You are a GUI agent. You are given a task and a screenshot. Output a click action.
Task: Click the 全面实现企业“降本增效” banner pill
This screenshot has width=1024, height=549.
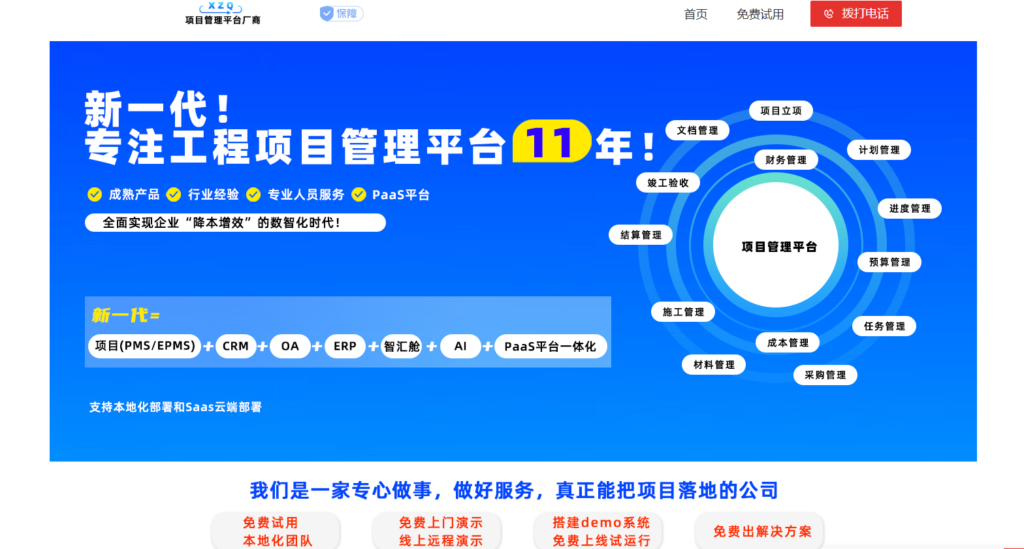click(235, 223)
